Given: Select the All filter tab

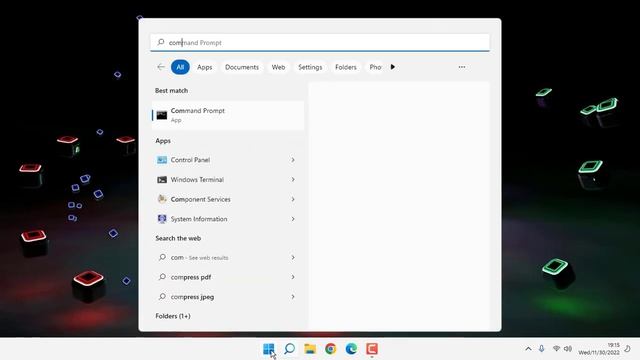Looking at the screenshot, I should click(x=180, y=67).
